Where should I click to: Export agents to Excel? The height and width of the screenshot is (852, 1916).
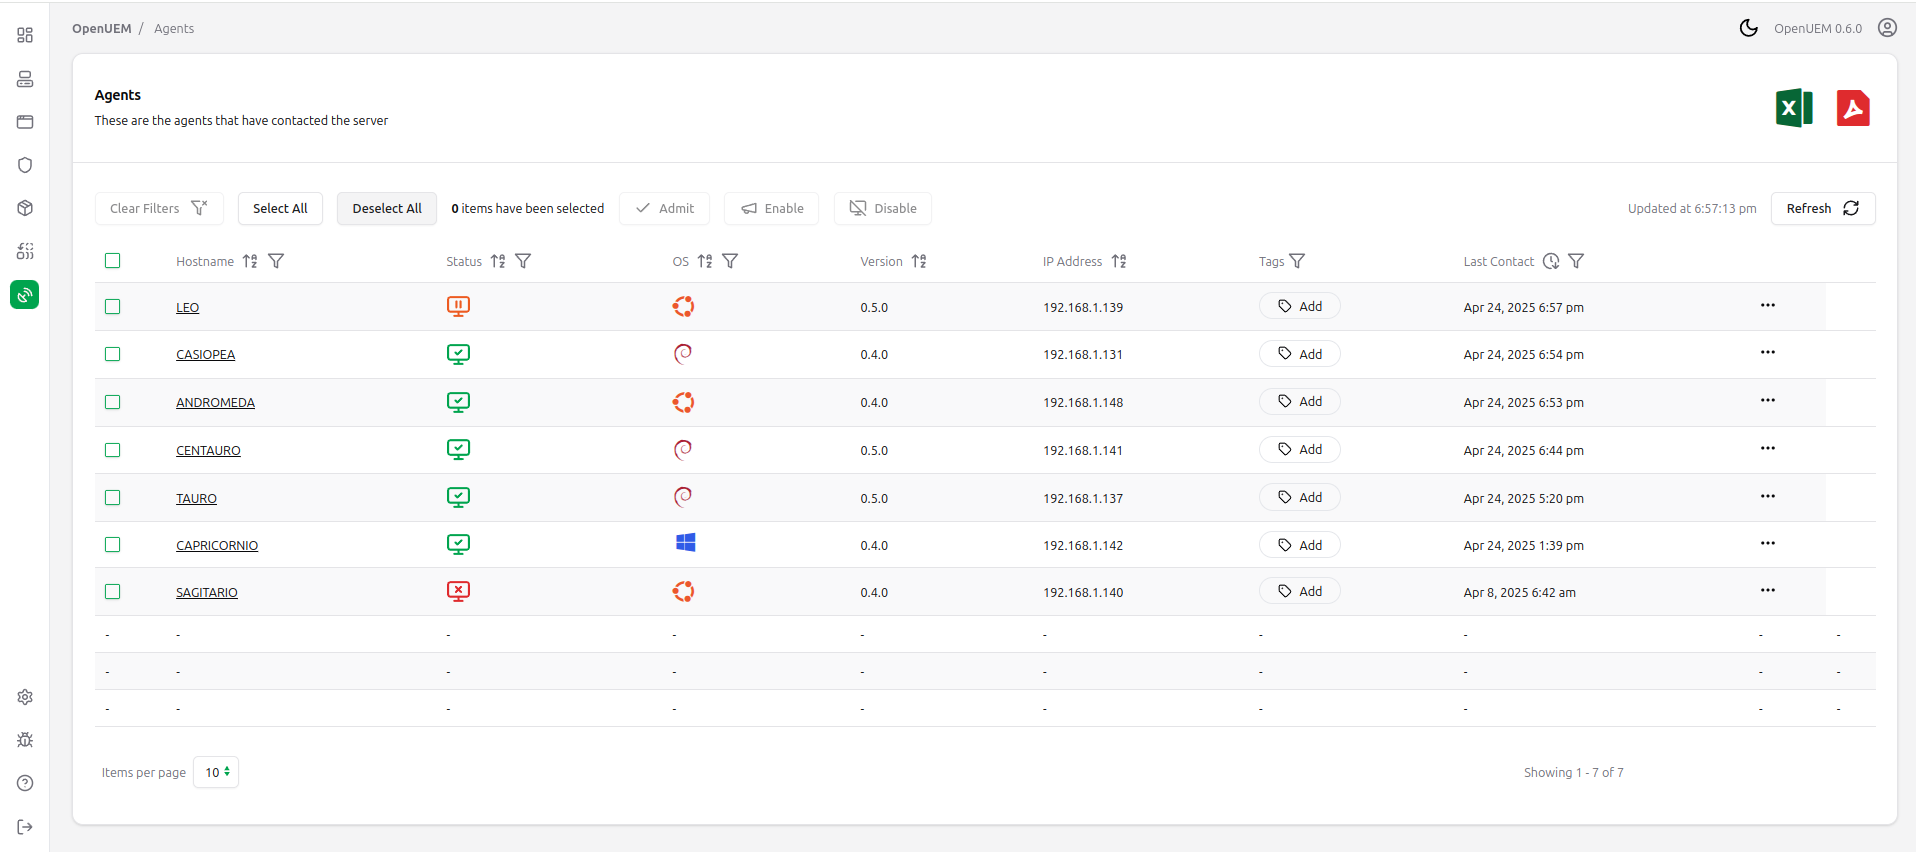click(x=1794, y=108)
